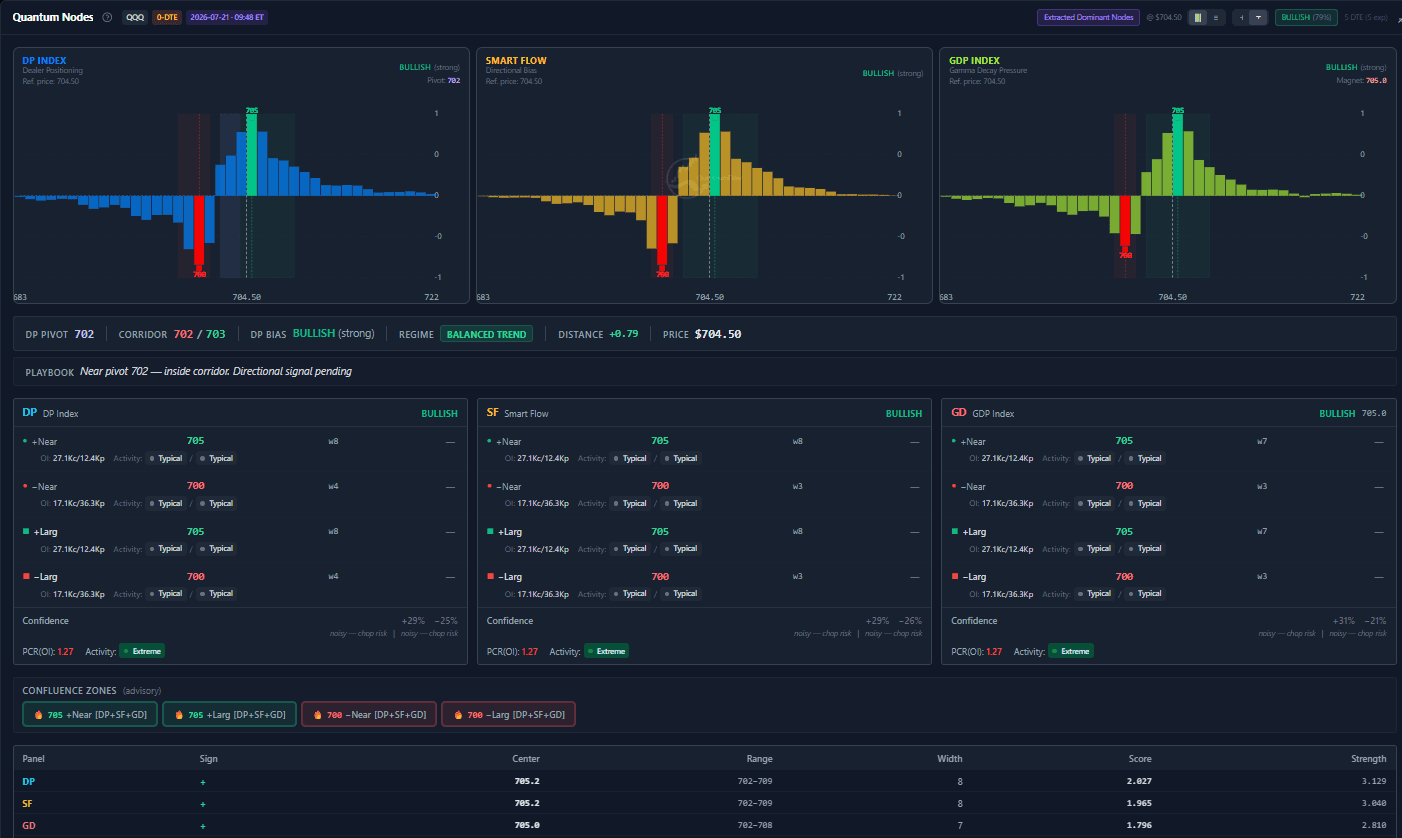
Task: Click the green 705 bar in GDP Index chart
Action: (x=1177, y=156)
